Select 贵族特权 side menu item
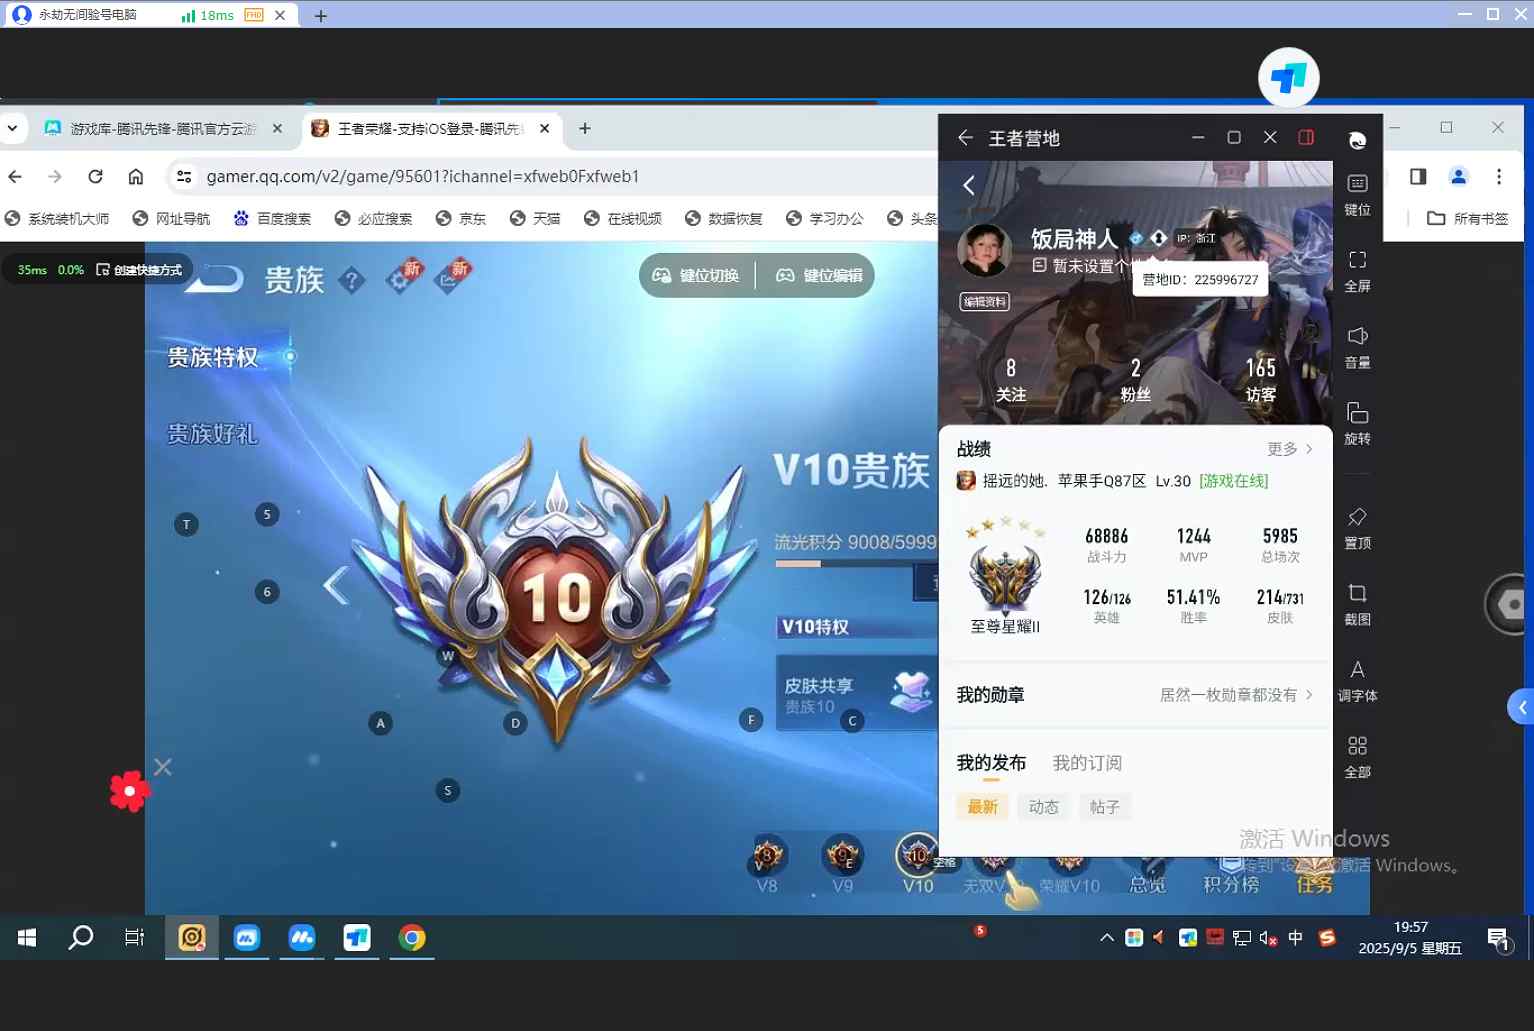The width and height of the screenshot is (1534, 1031). (213, 357)
